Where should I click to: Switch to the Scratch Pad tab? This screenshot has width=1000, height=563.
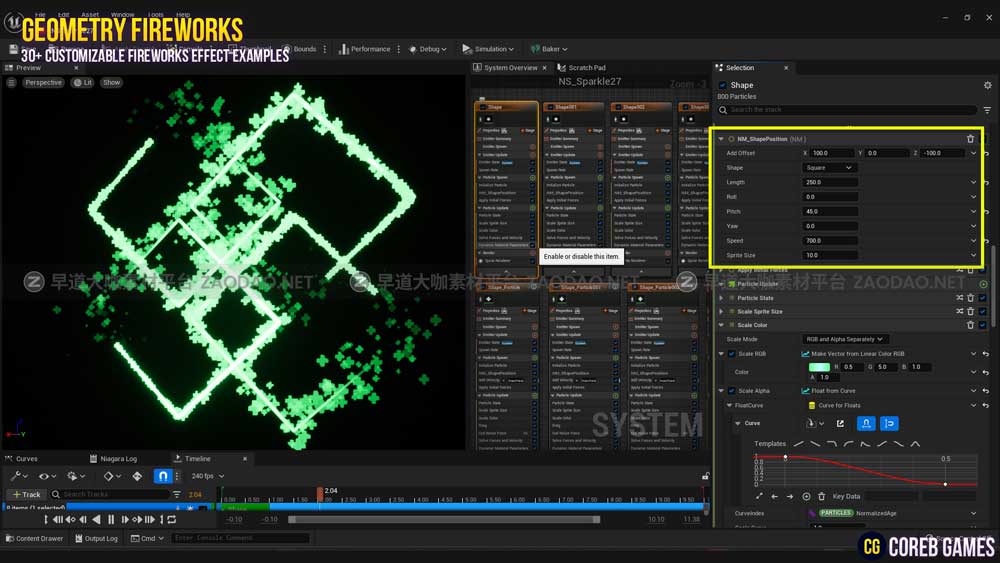tap(582, 68)
